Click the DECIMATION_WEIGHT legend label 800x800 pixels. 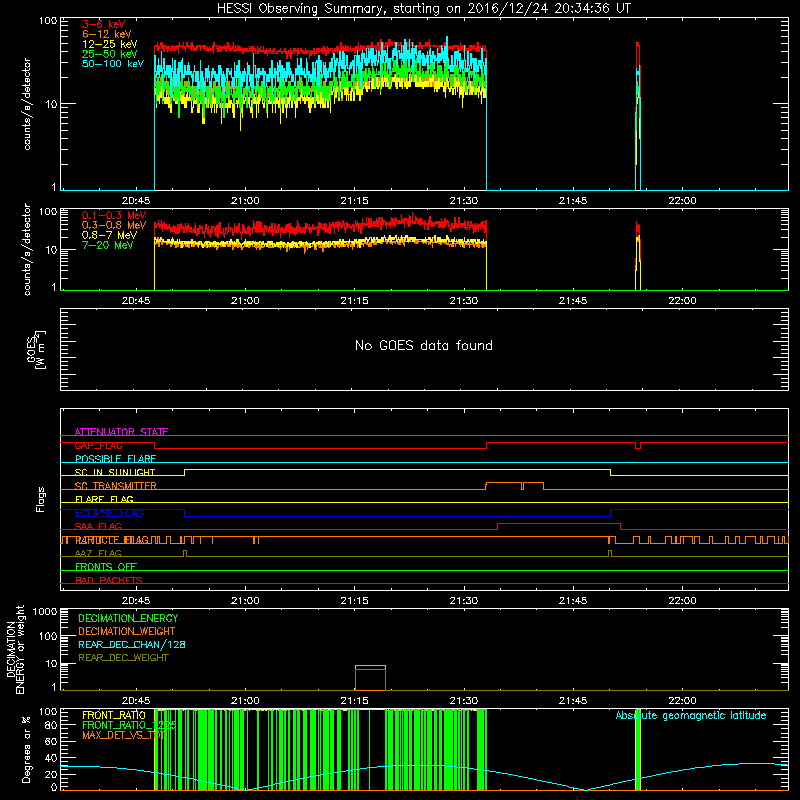[x=127, y=632]
